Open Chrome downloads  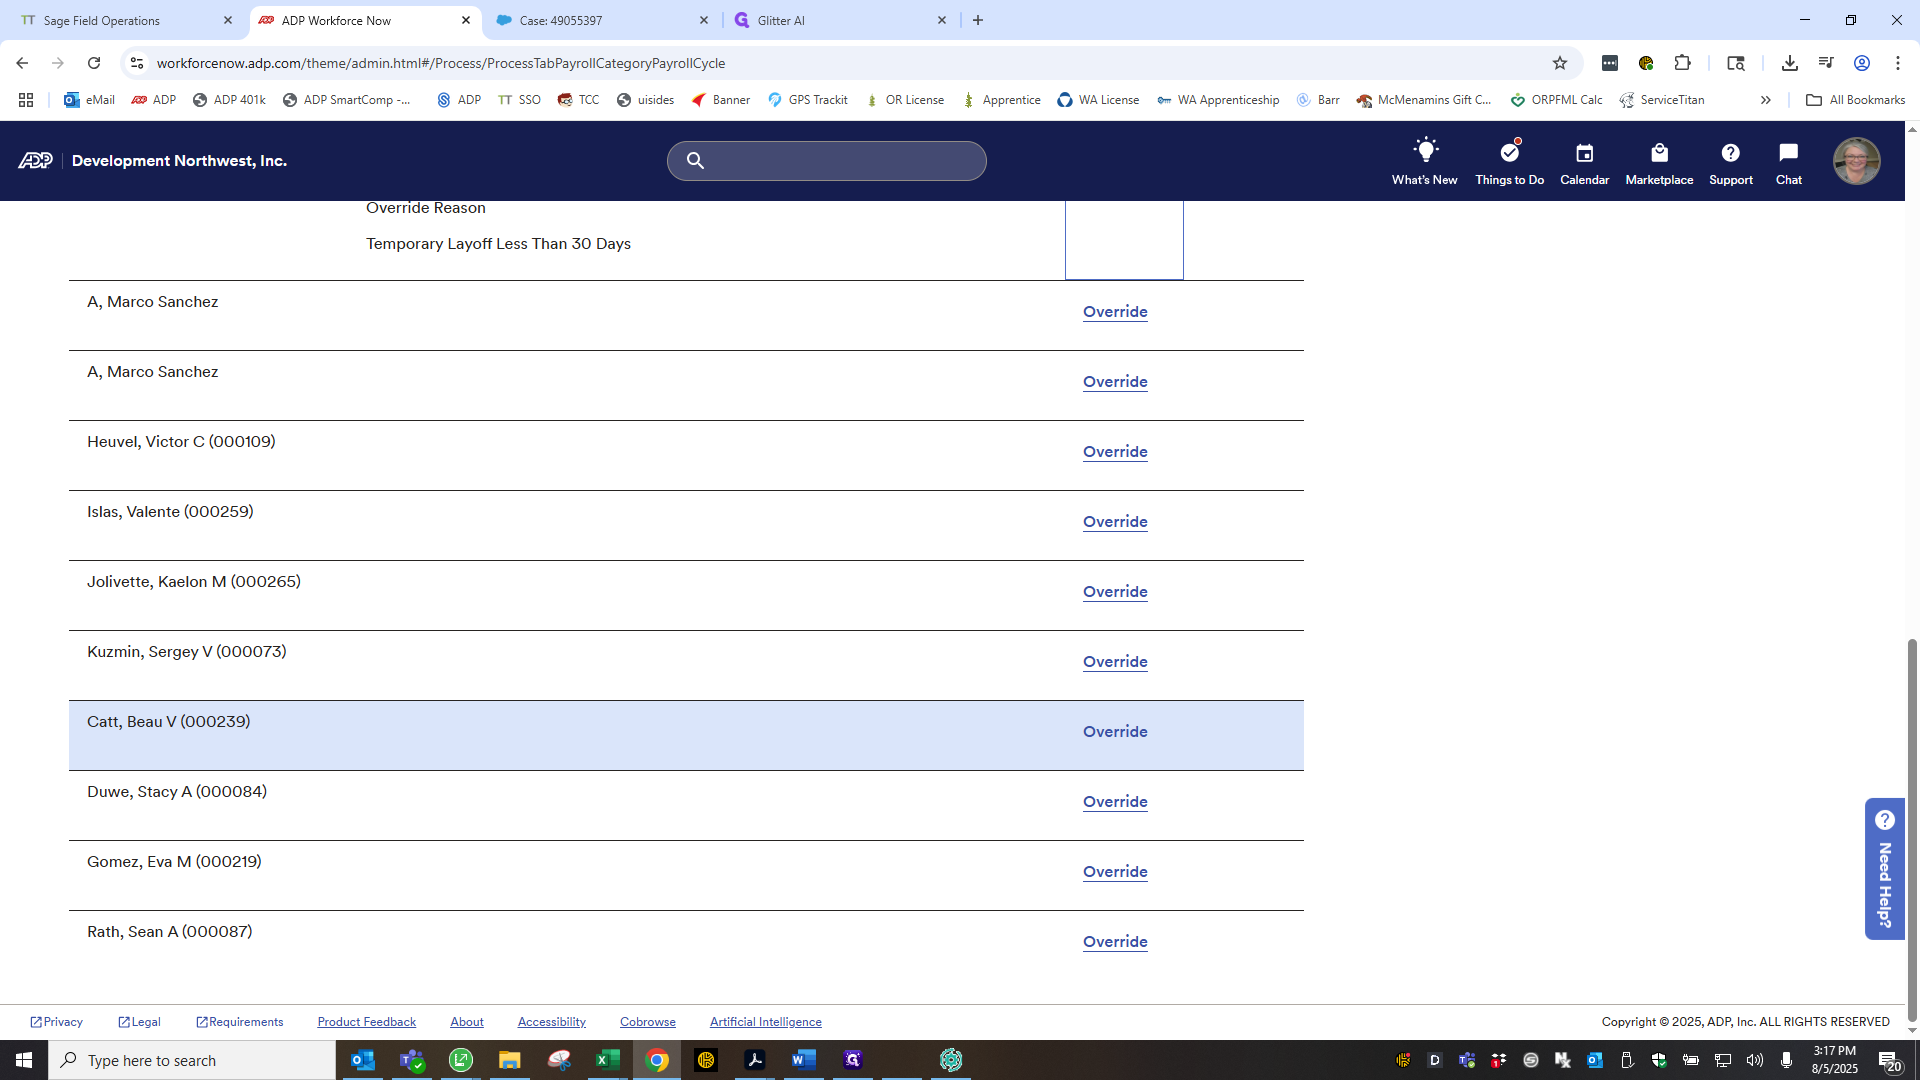pos(1790,63)
